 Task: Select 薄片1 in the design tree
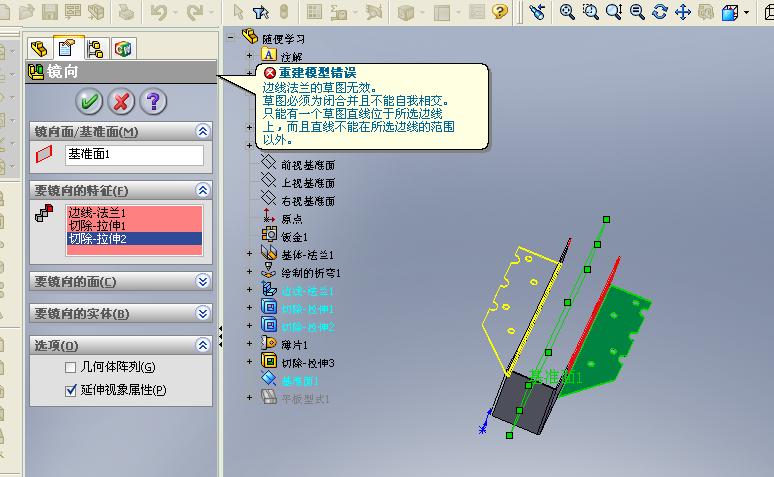pyautogui.click(x=295, y=345)
